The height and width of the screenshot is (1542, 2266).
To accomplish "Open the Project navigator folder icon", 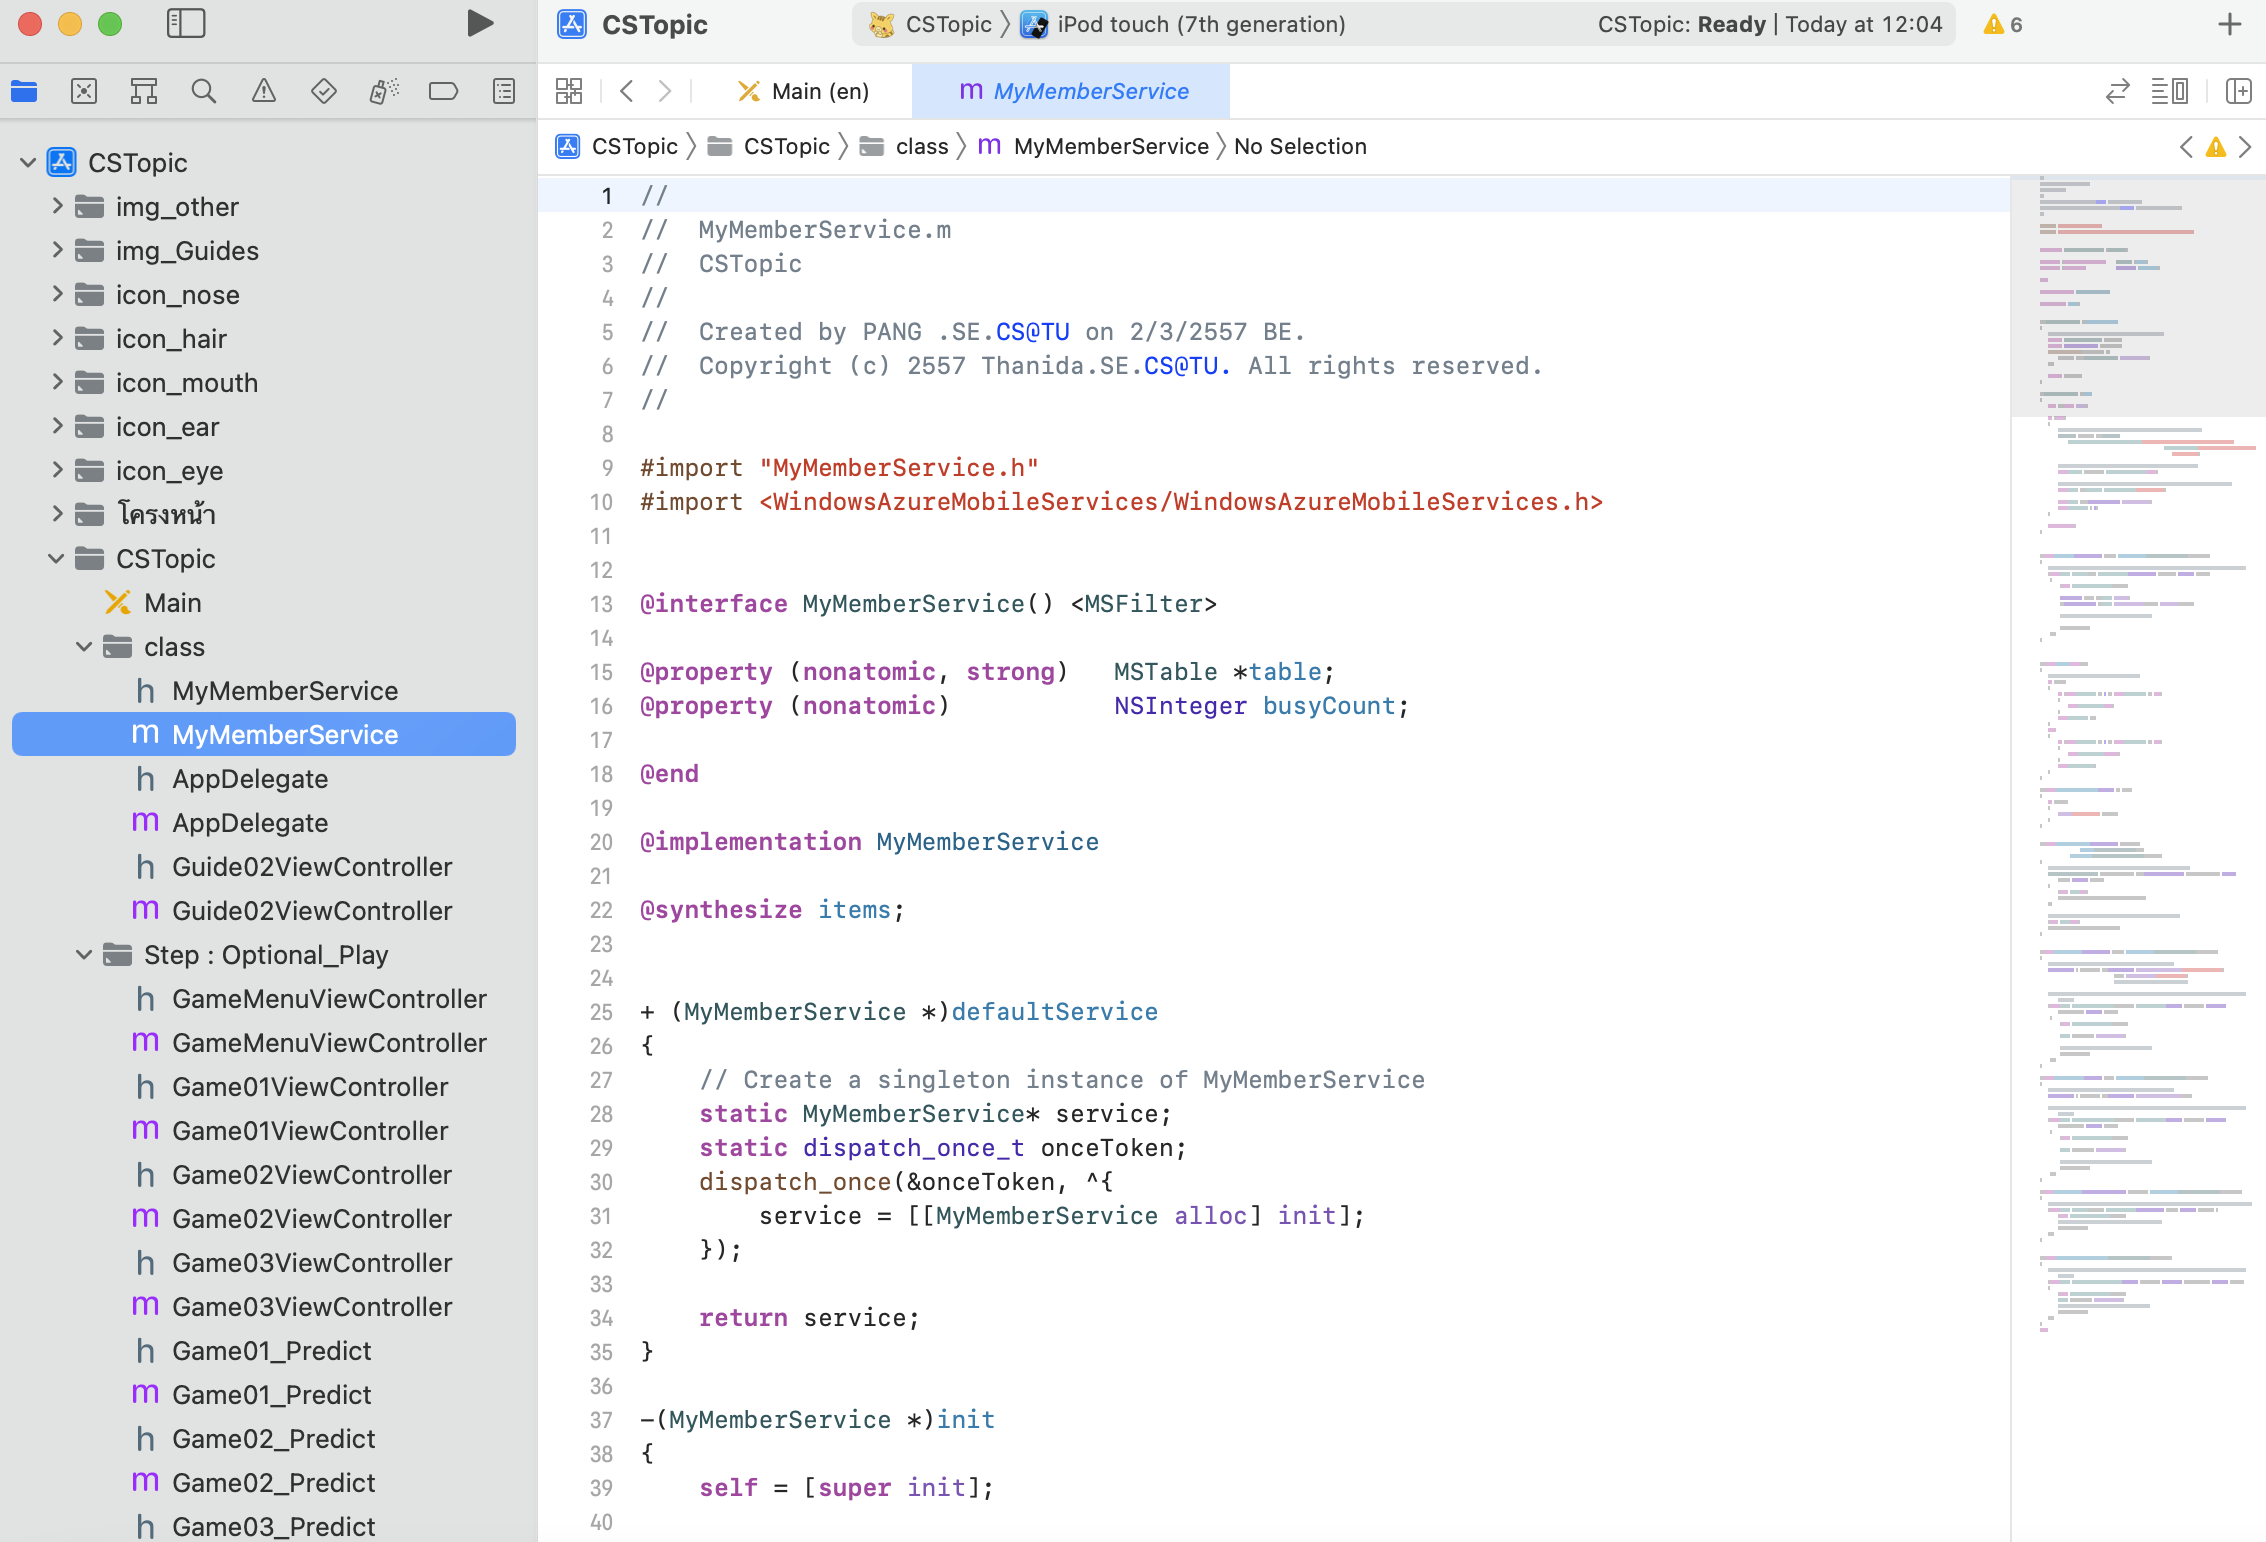I will (x=24, y=92).
